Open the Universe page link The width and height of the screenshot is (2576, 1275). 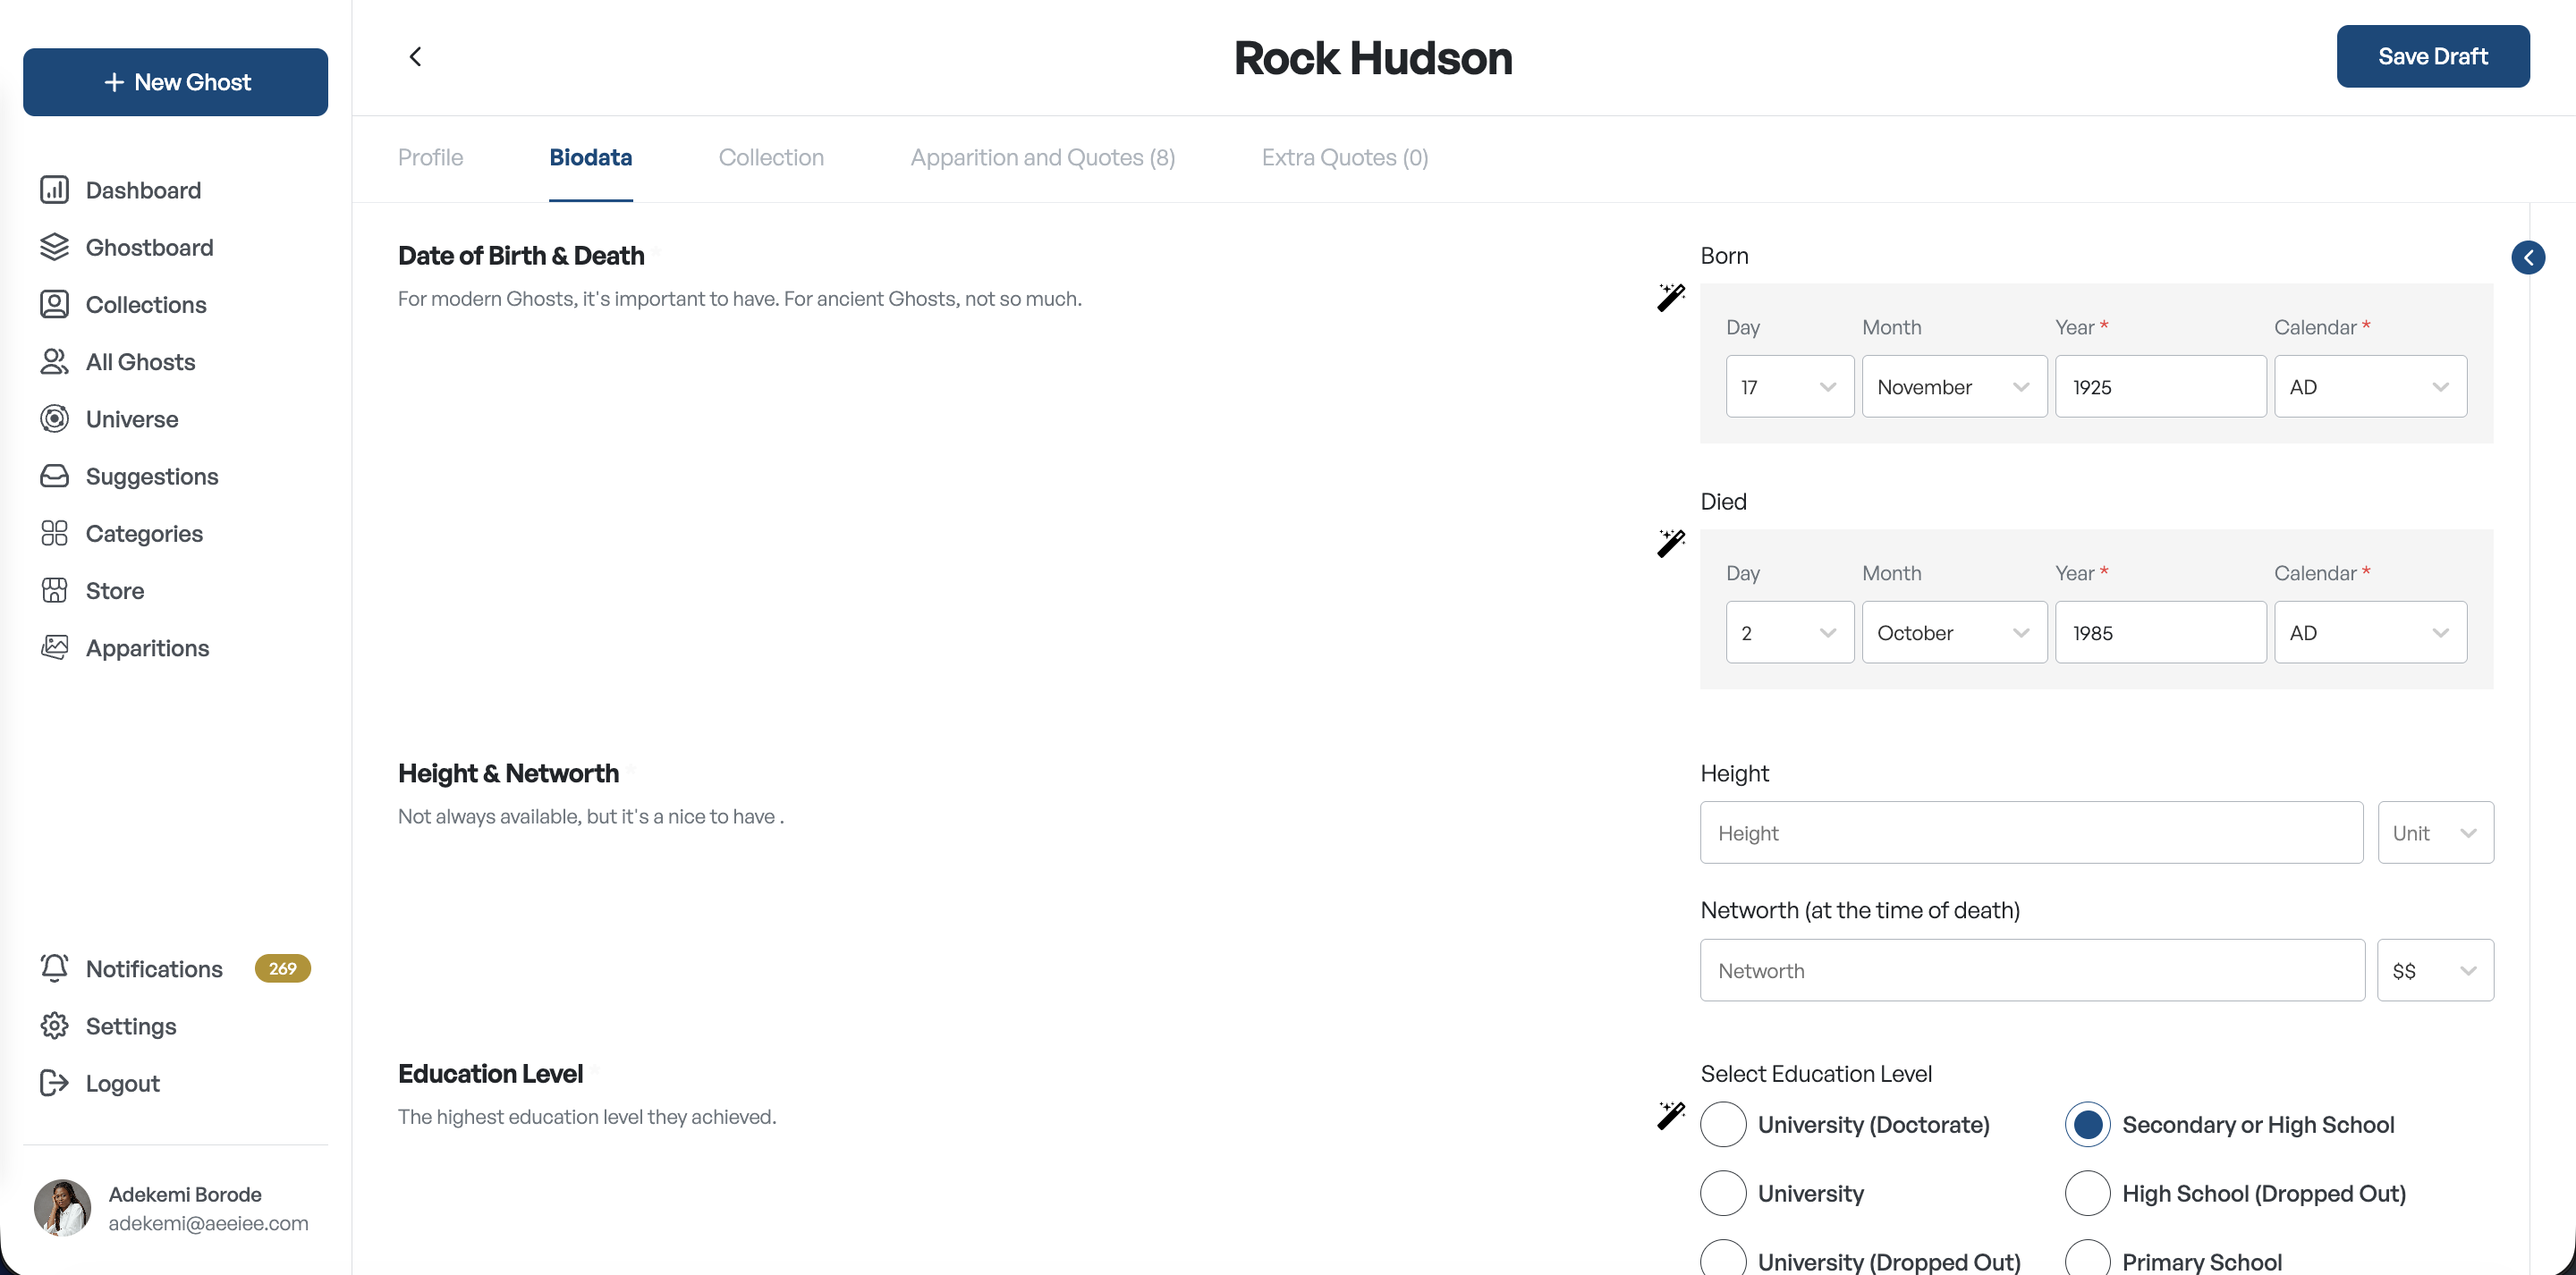point(132,419)
